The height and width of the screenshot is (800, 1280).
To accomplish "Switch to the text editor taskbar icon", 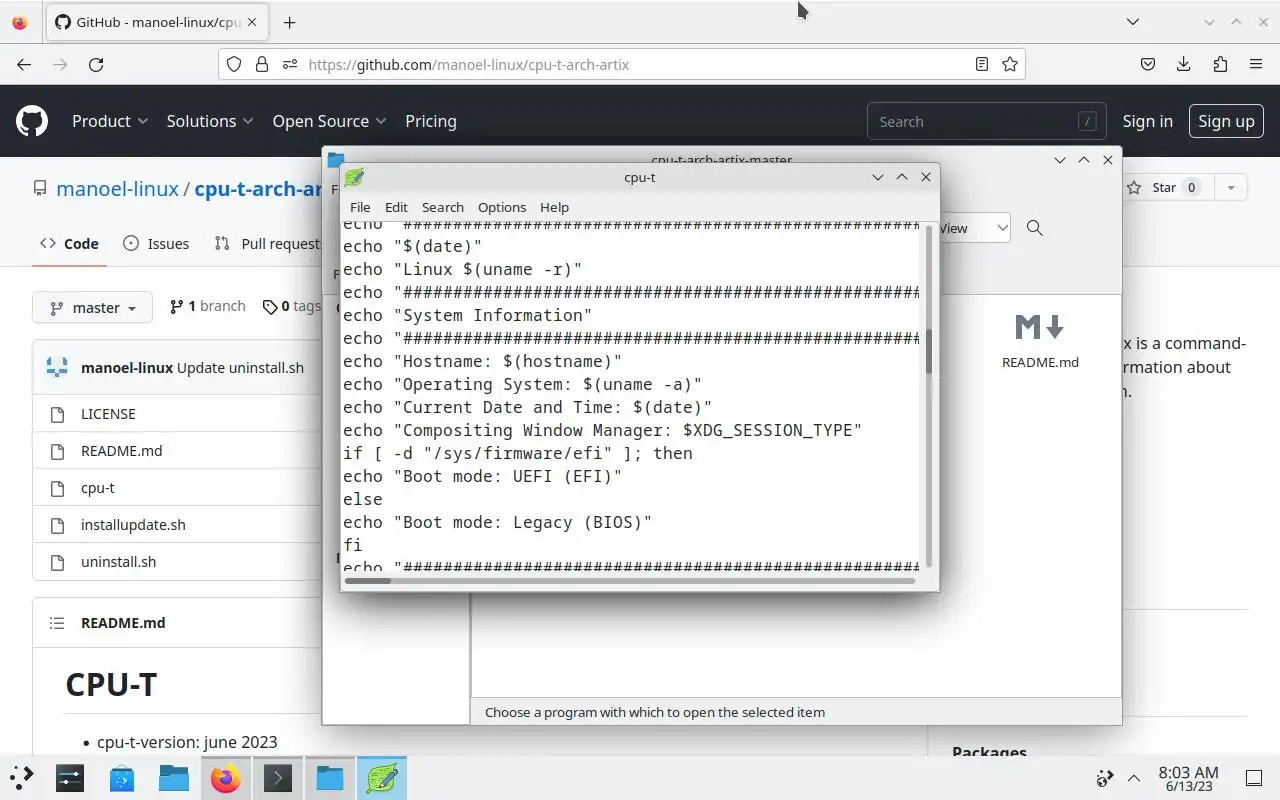I will (x=381, y=777).
